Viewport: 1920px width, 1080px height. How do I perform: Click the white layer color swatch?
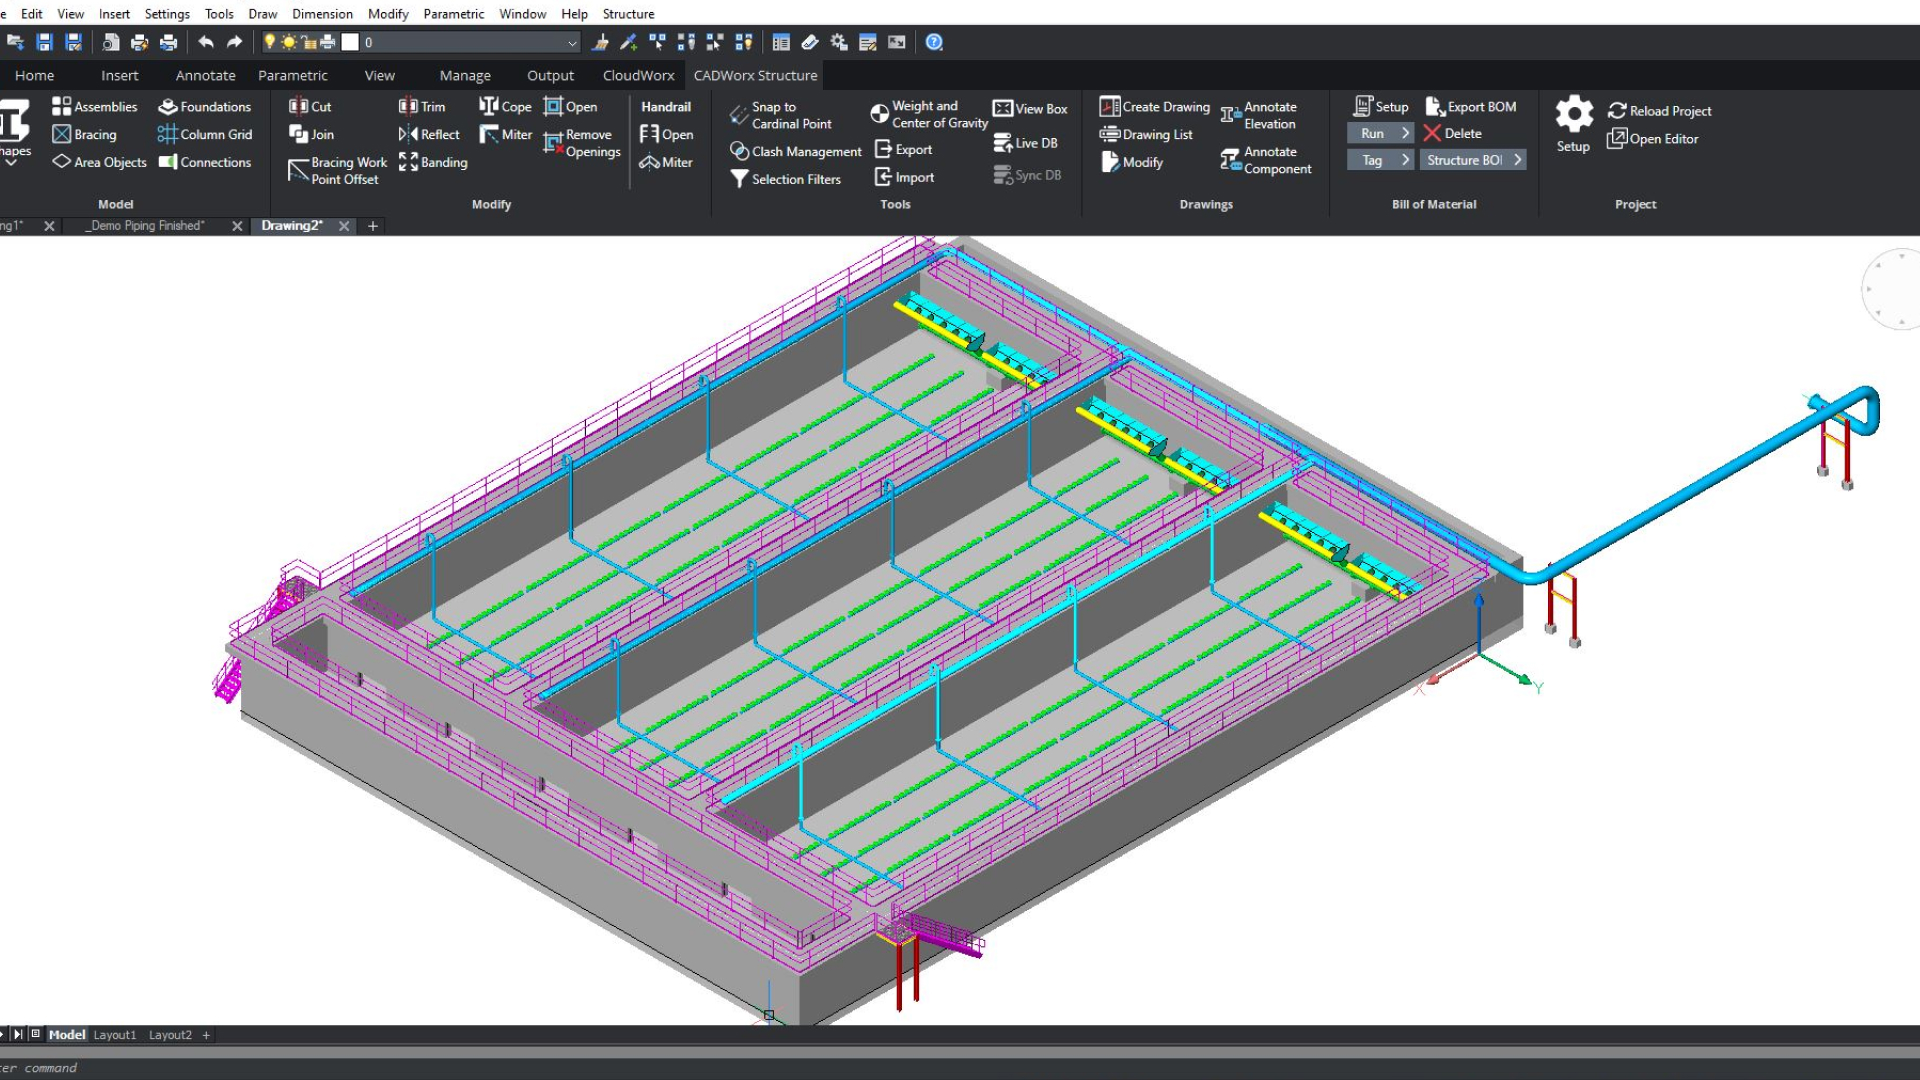tap(350, 42)
